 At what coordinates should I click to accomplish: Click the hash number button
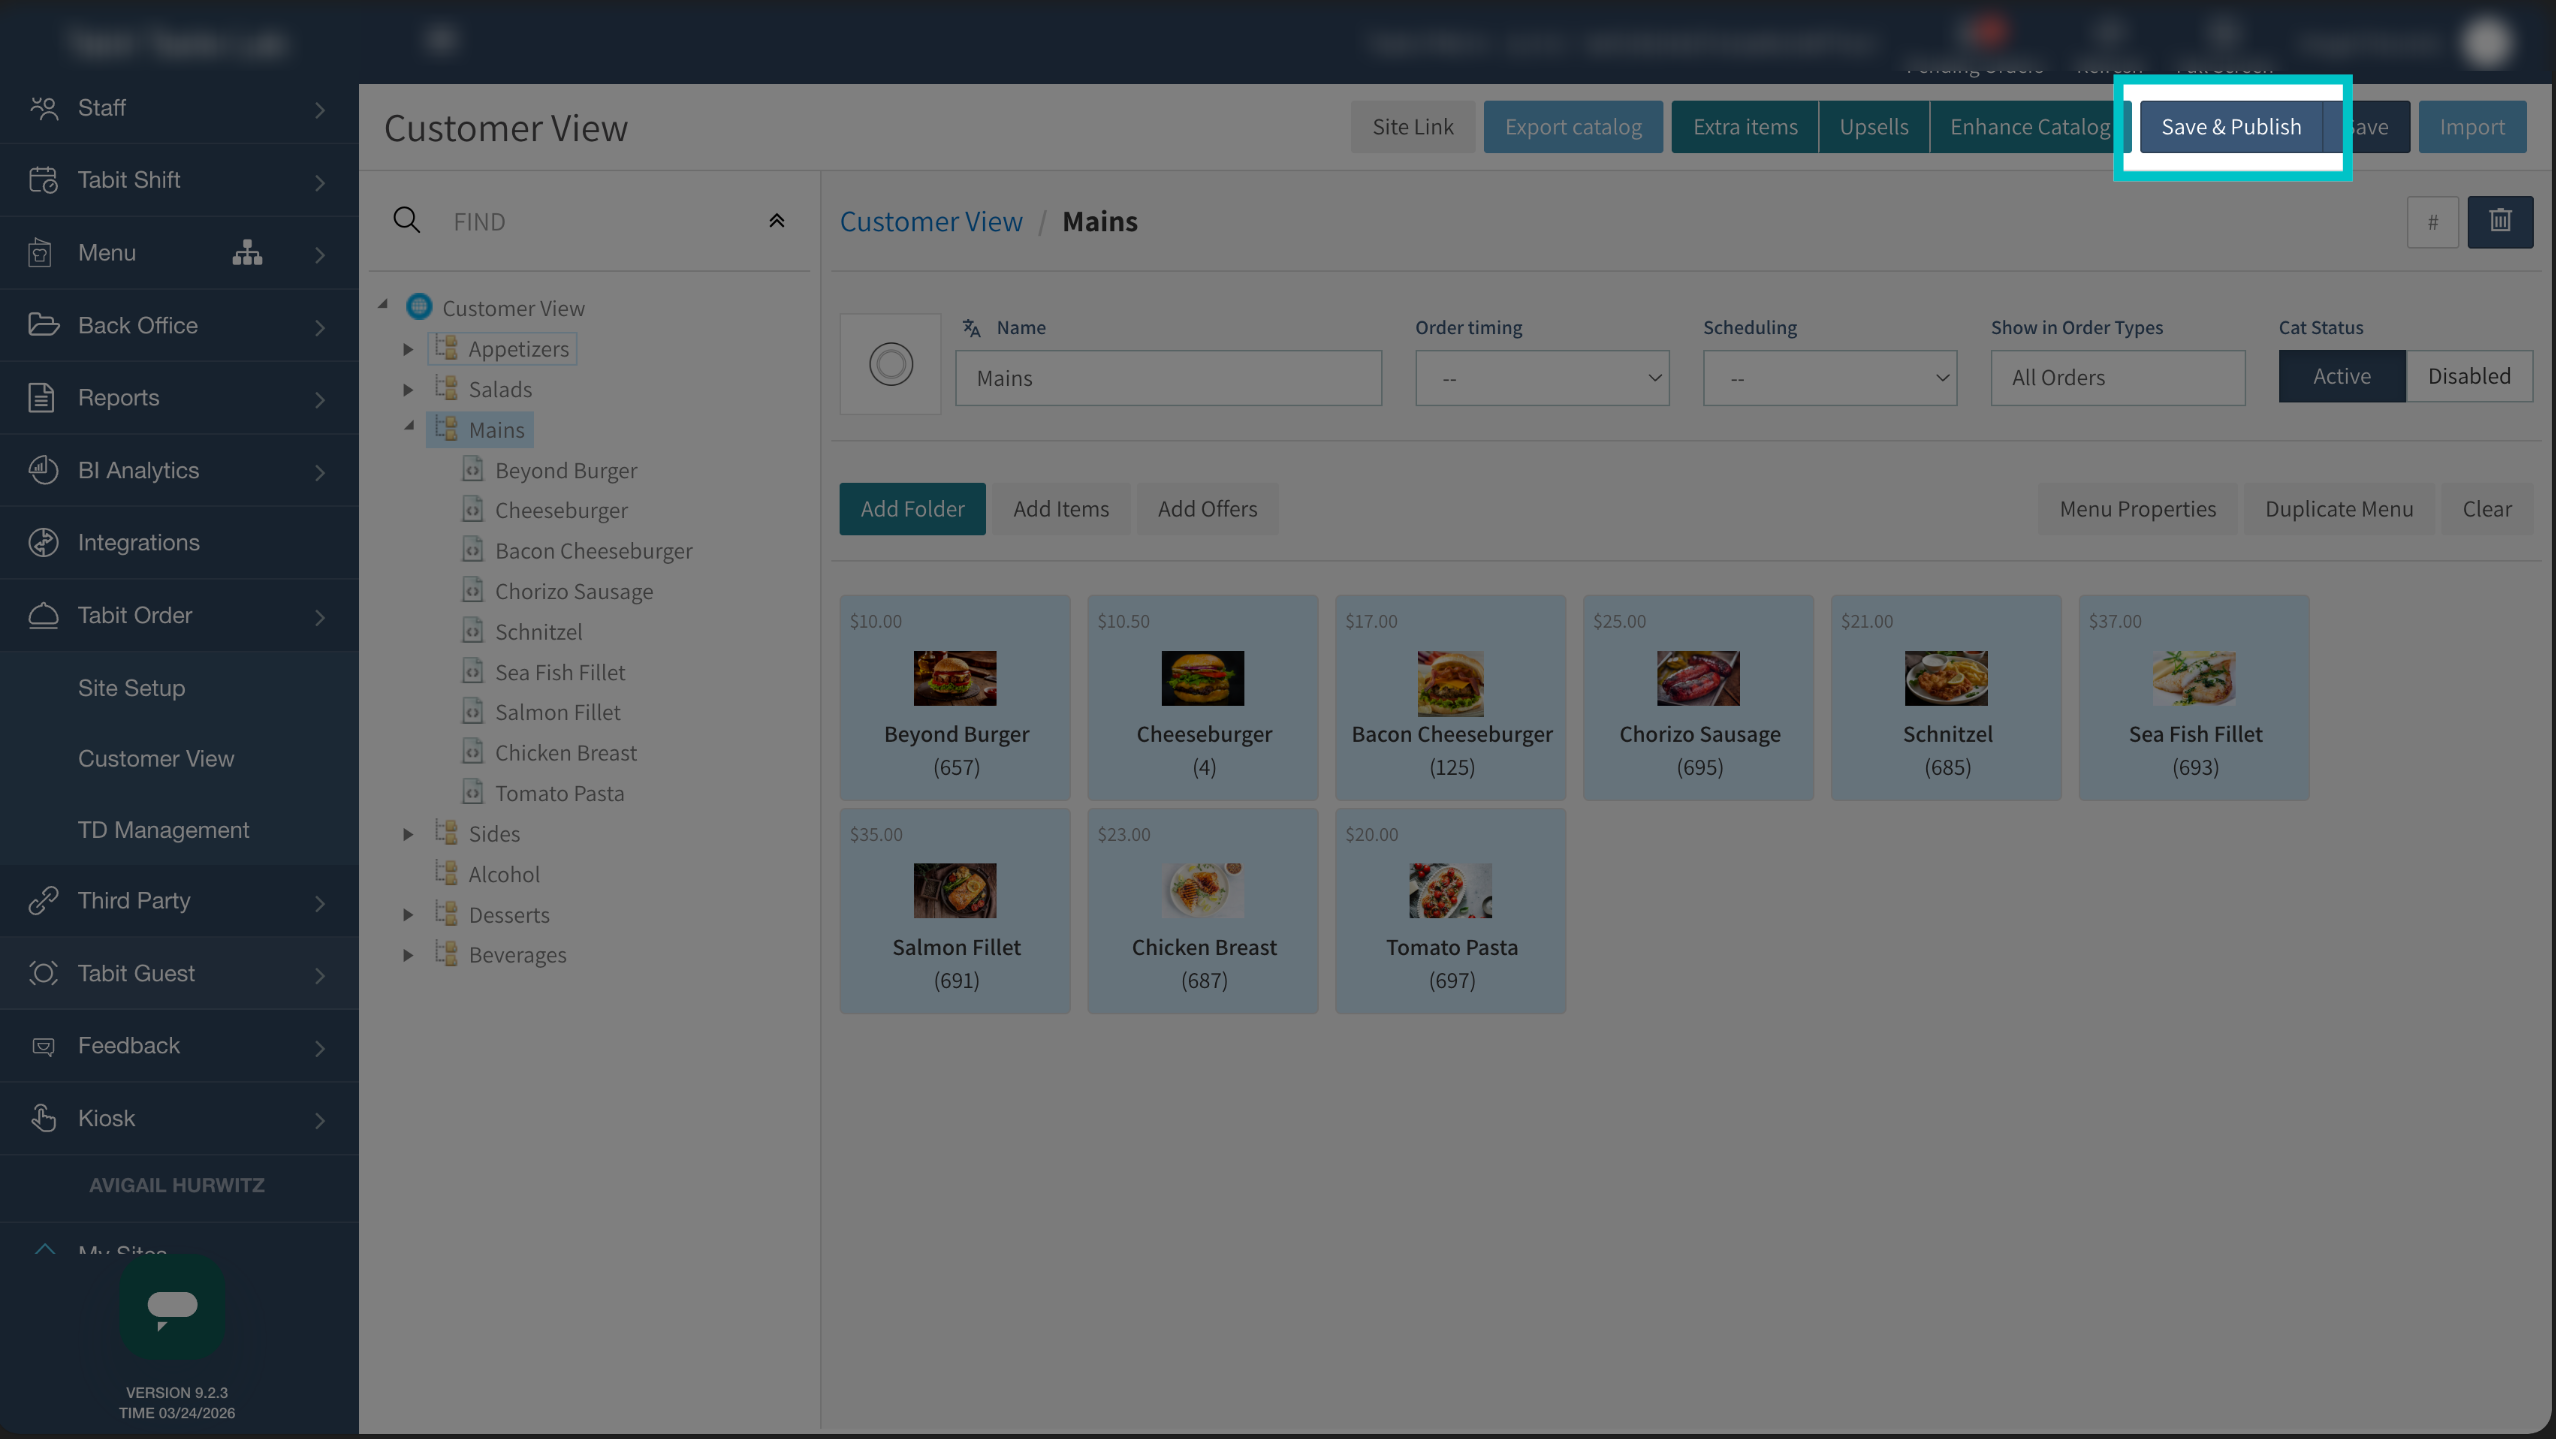pos(2432,222)
